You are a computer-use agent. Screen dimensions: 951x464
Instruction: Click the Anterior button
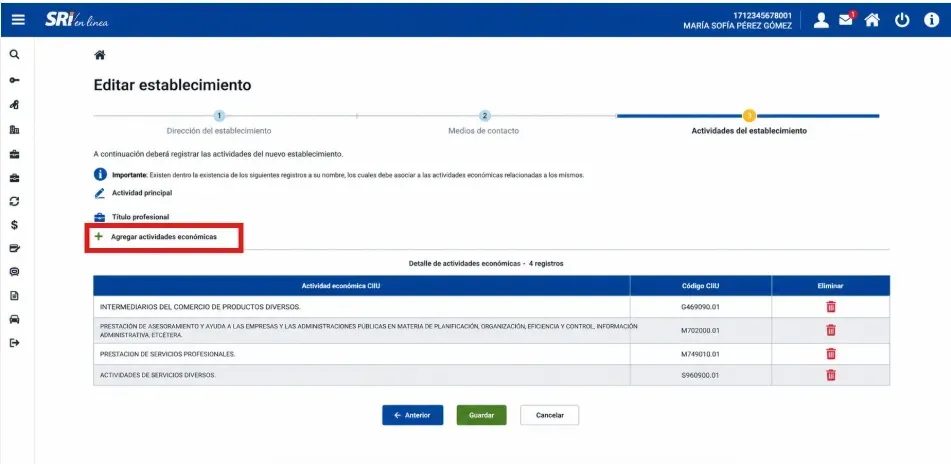click(412, 415)
